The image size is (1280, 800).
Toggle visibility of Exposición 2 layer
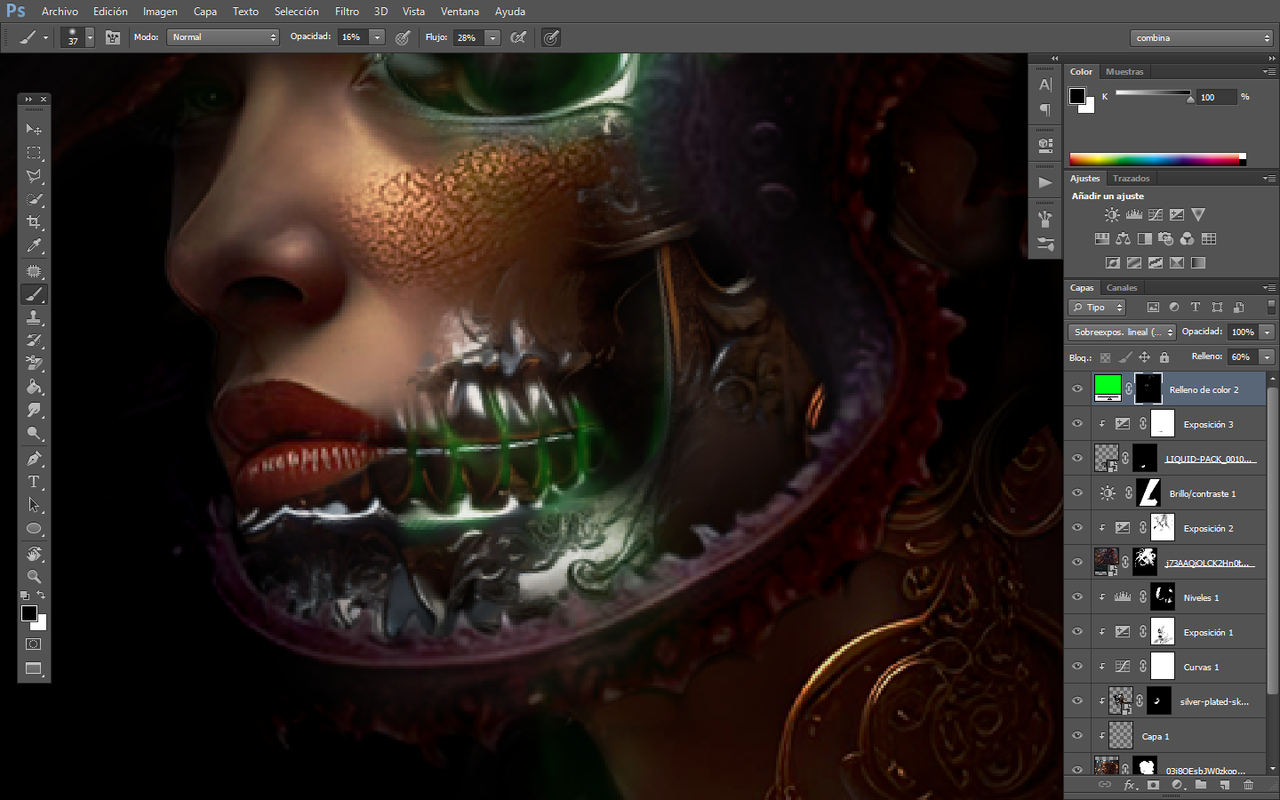point(1077,528)
